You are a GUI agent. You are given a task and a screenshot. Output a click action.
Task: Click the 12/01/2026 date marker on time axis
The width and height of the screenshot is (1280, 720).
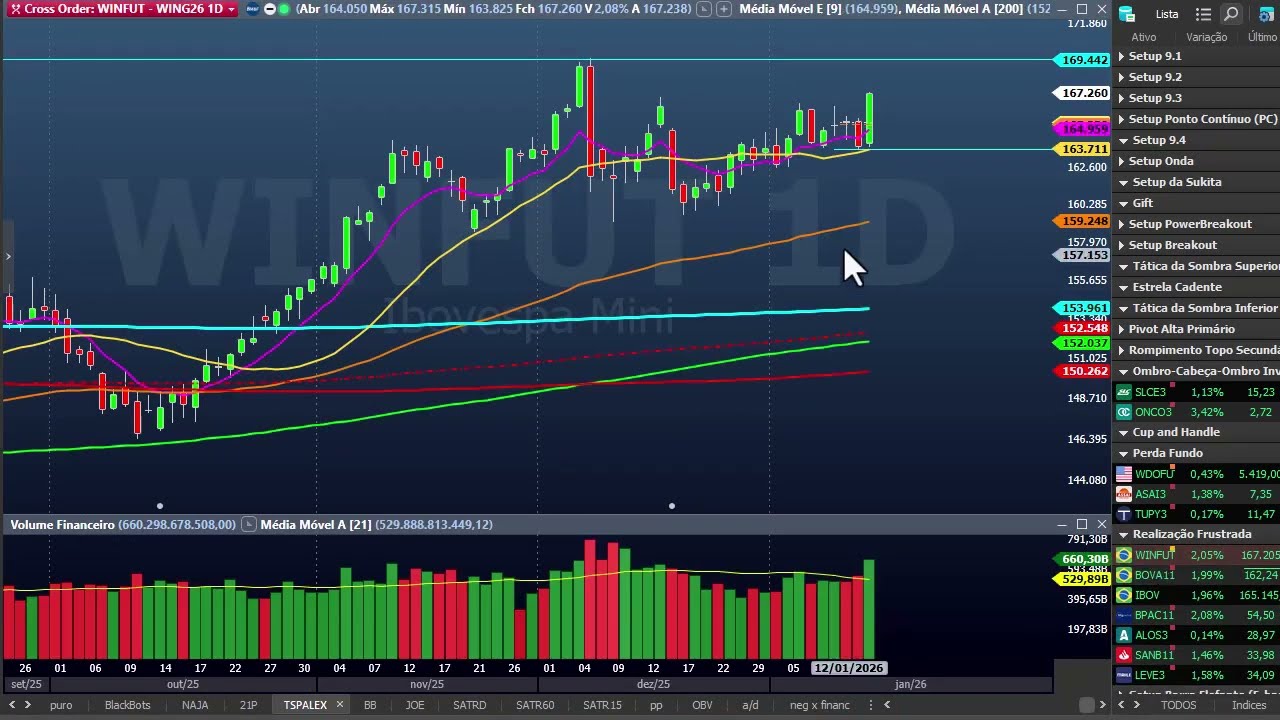849,668
